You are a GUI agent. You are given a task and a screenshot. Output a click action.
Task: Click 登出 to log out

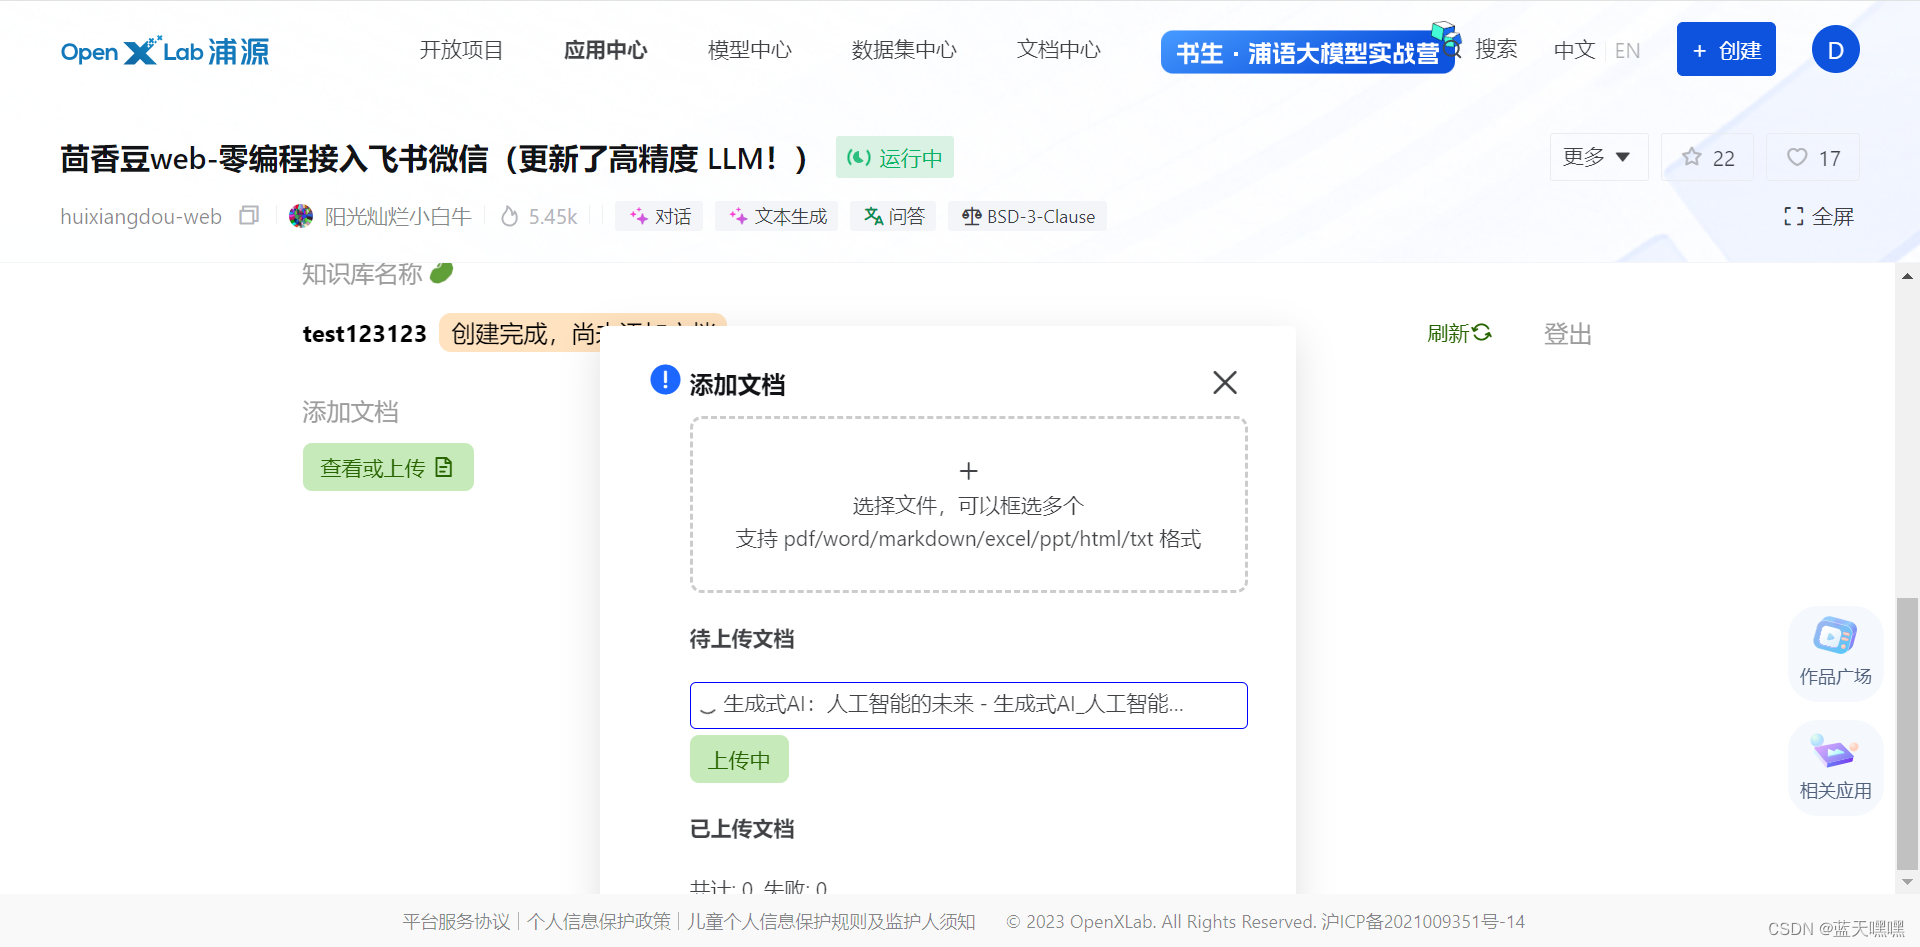[1567, 333]
